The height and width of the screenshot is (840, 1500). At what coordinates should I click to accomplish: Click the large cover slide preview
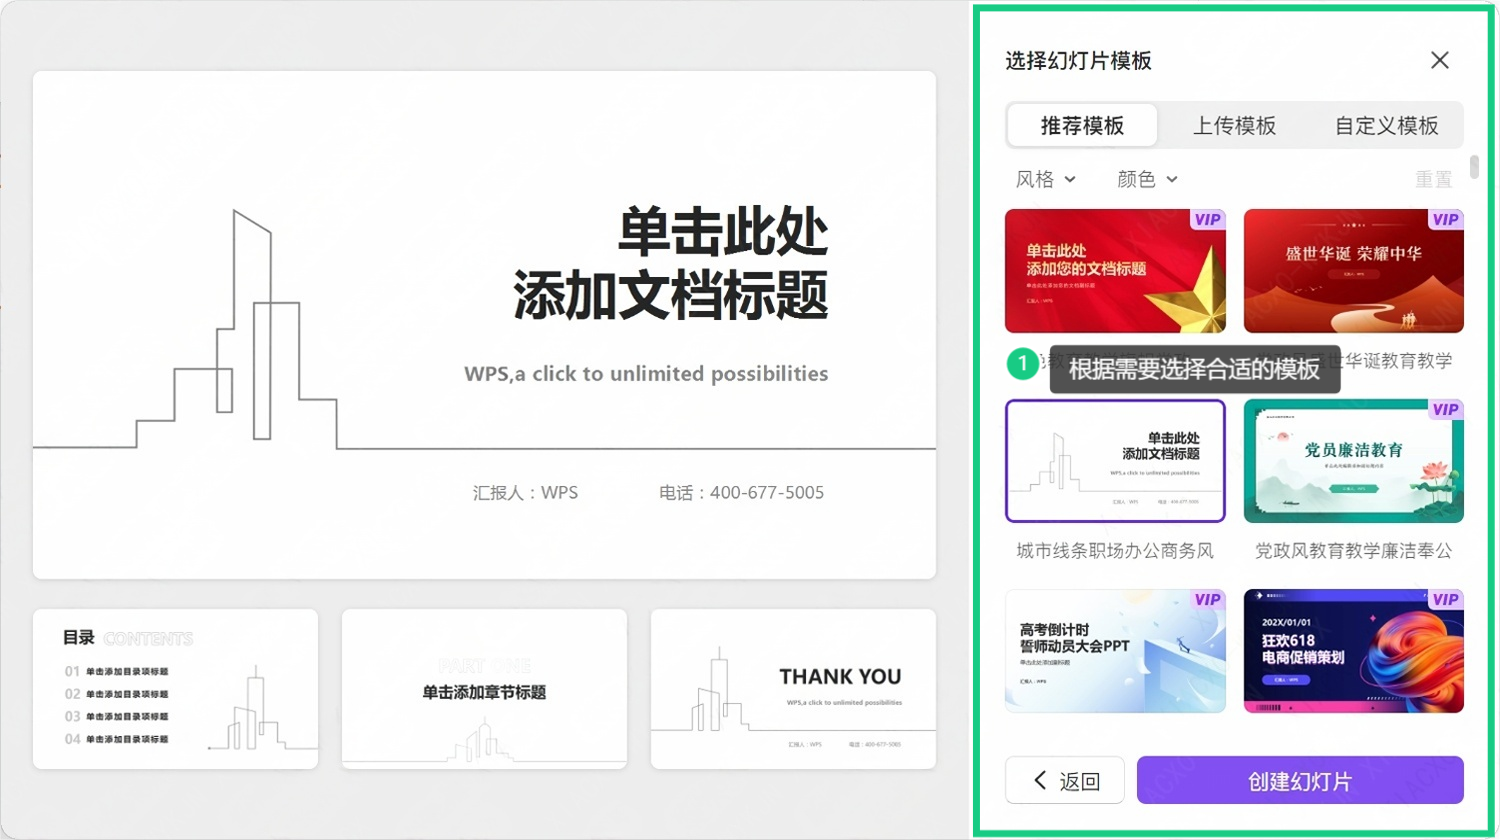[484, 325]
